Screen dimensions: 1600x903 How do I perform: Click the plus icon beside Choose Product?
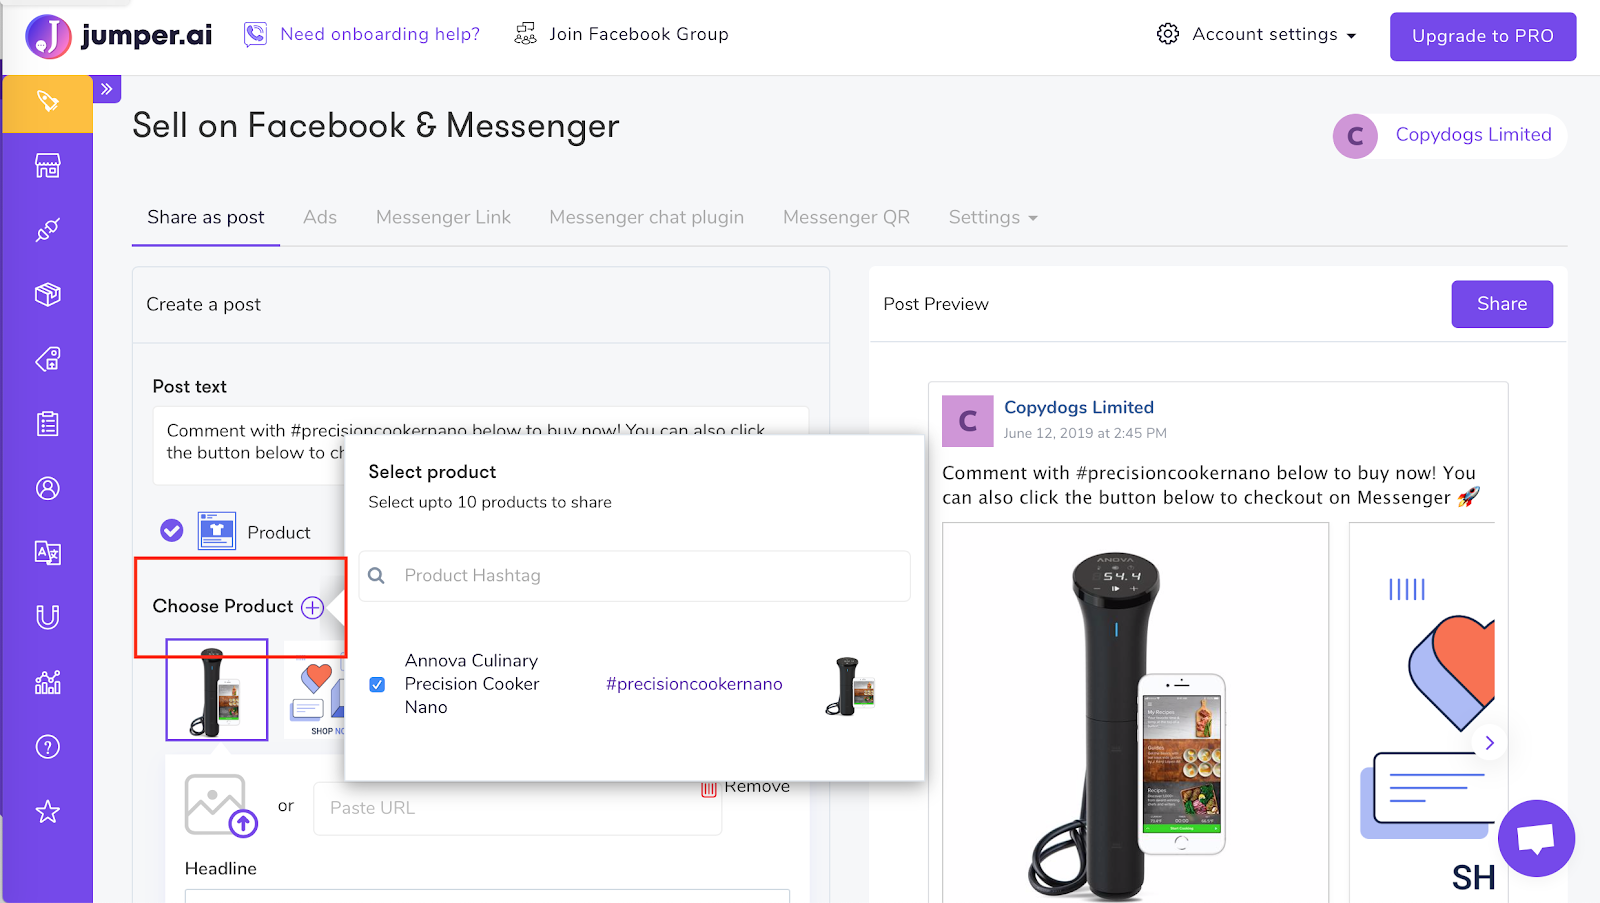tap(313, 607)
